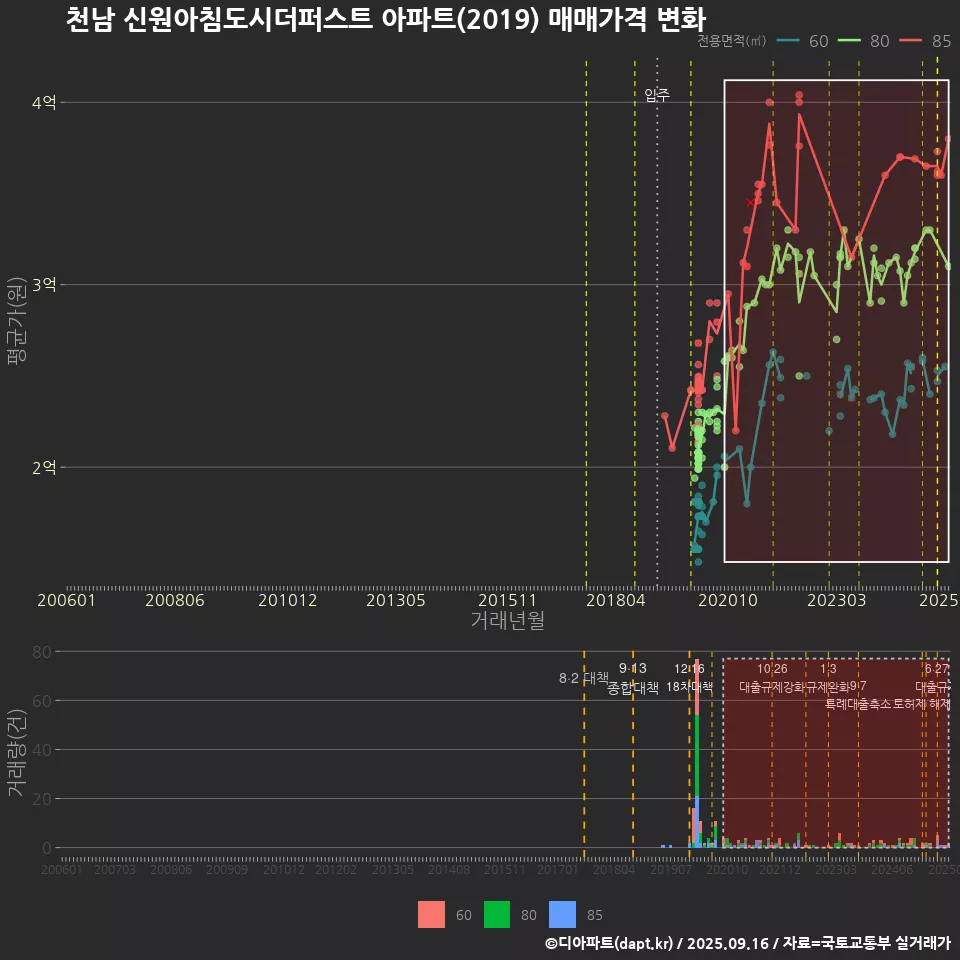Image resolution: width=960 pixels, height=960 pixels.
Task: Click volume chart x-axis label 202406
Action: click(x=892, y=869)
